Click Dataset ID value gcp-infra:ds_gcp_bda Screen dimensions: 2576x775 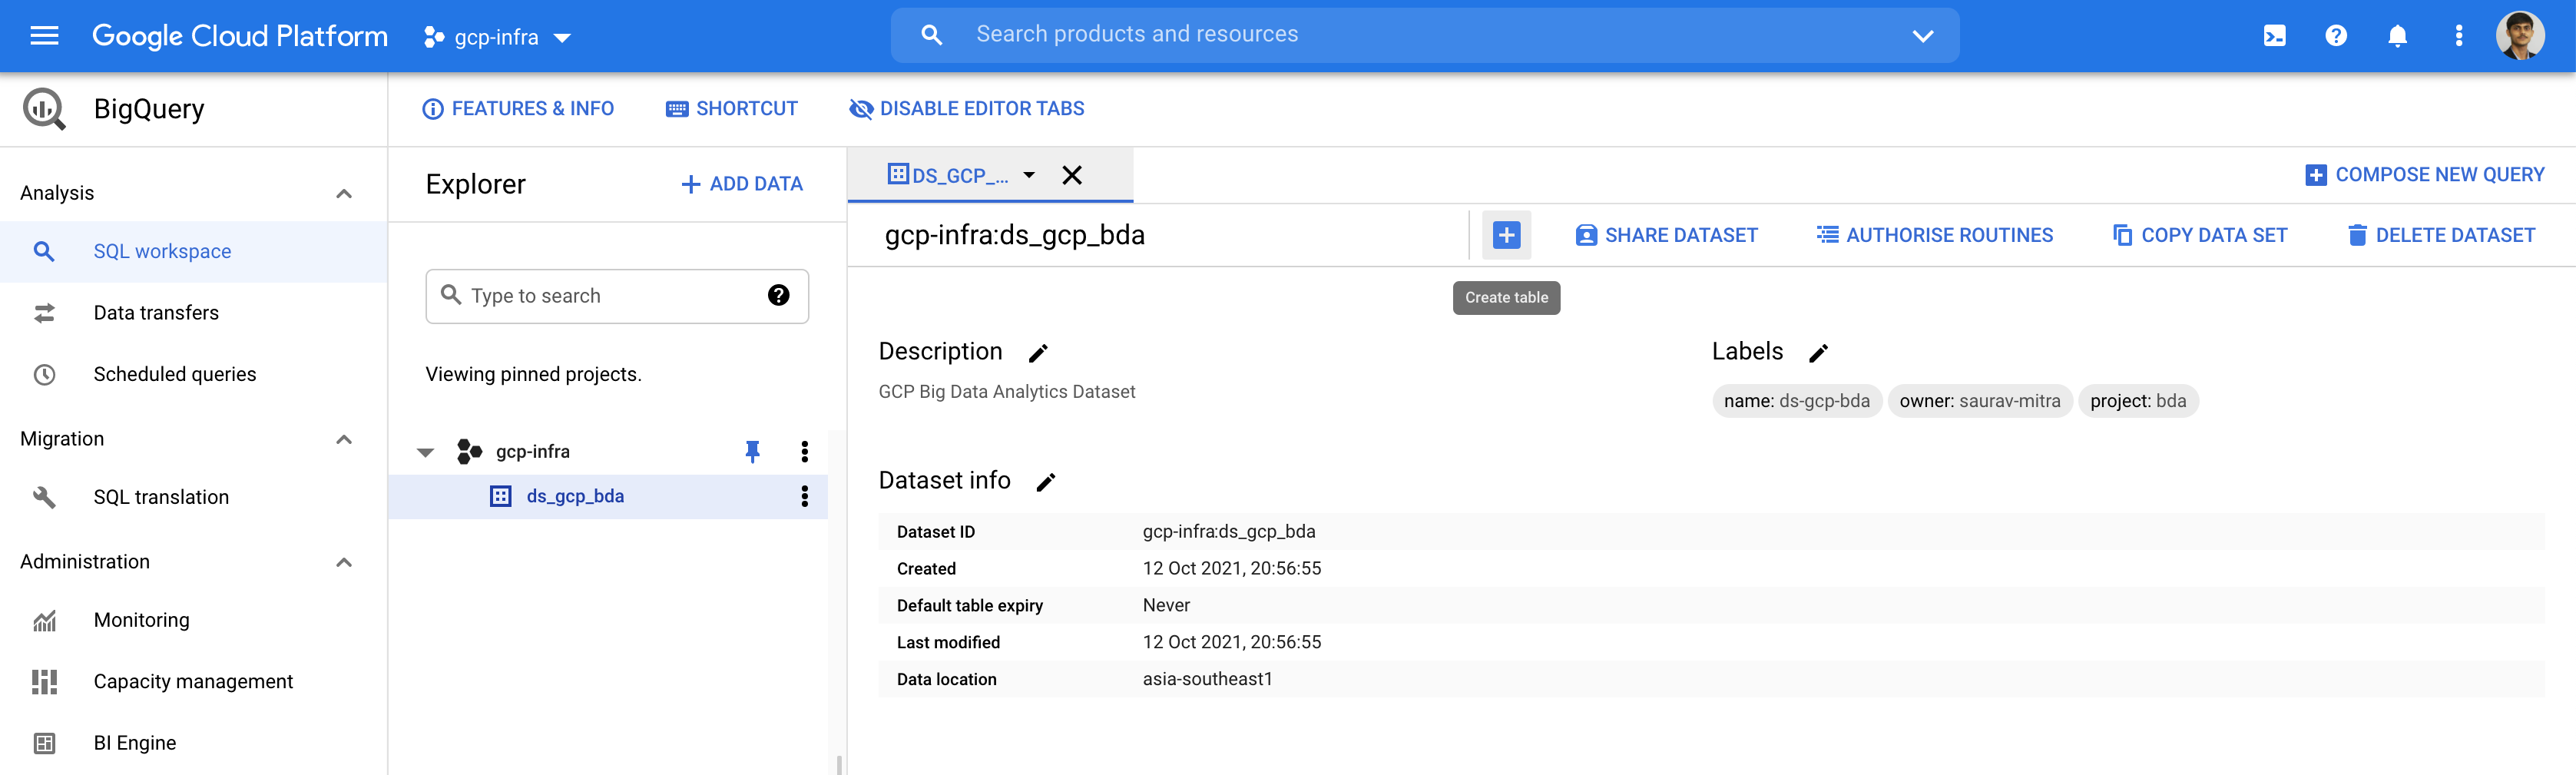point(1229,532)
